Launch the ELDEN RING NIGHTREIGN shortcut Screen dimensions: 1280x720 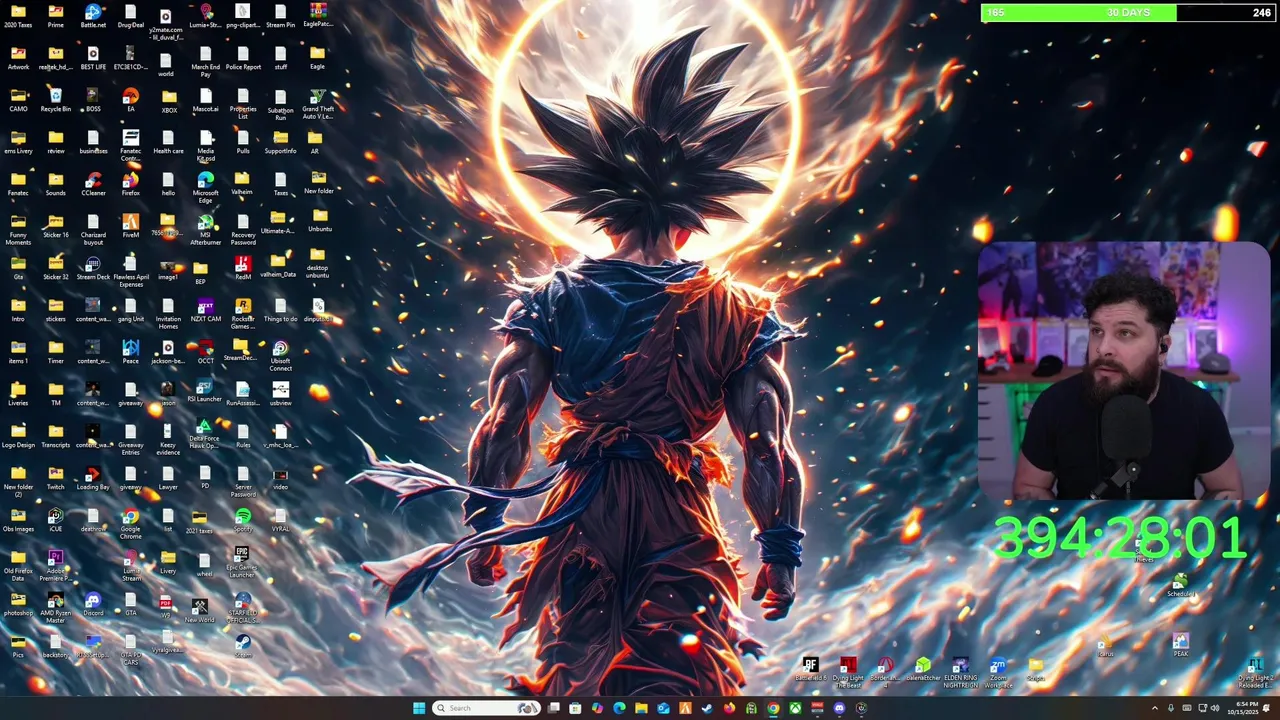click(960, 673)
